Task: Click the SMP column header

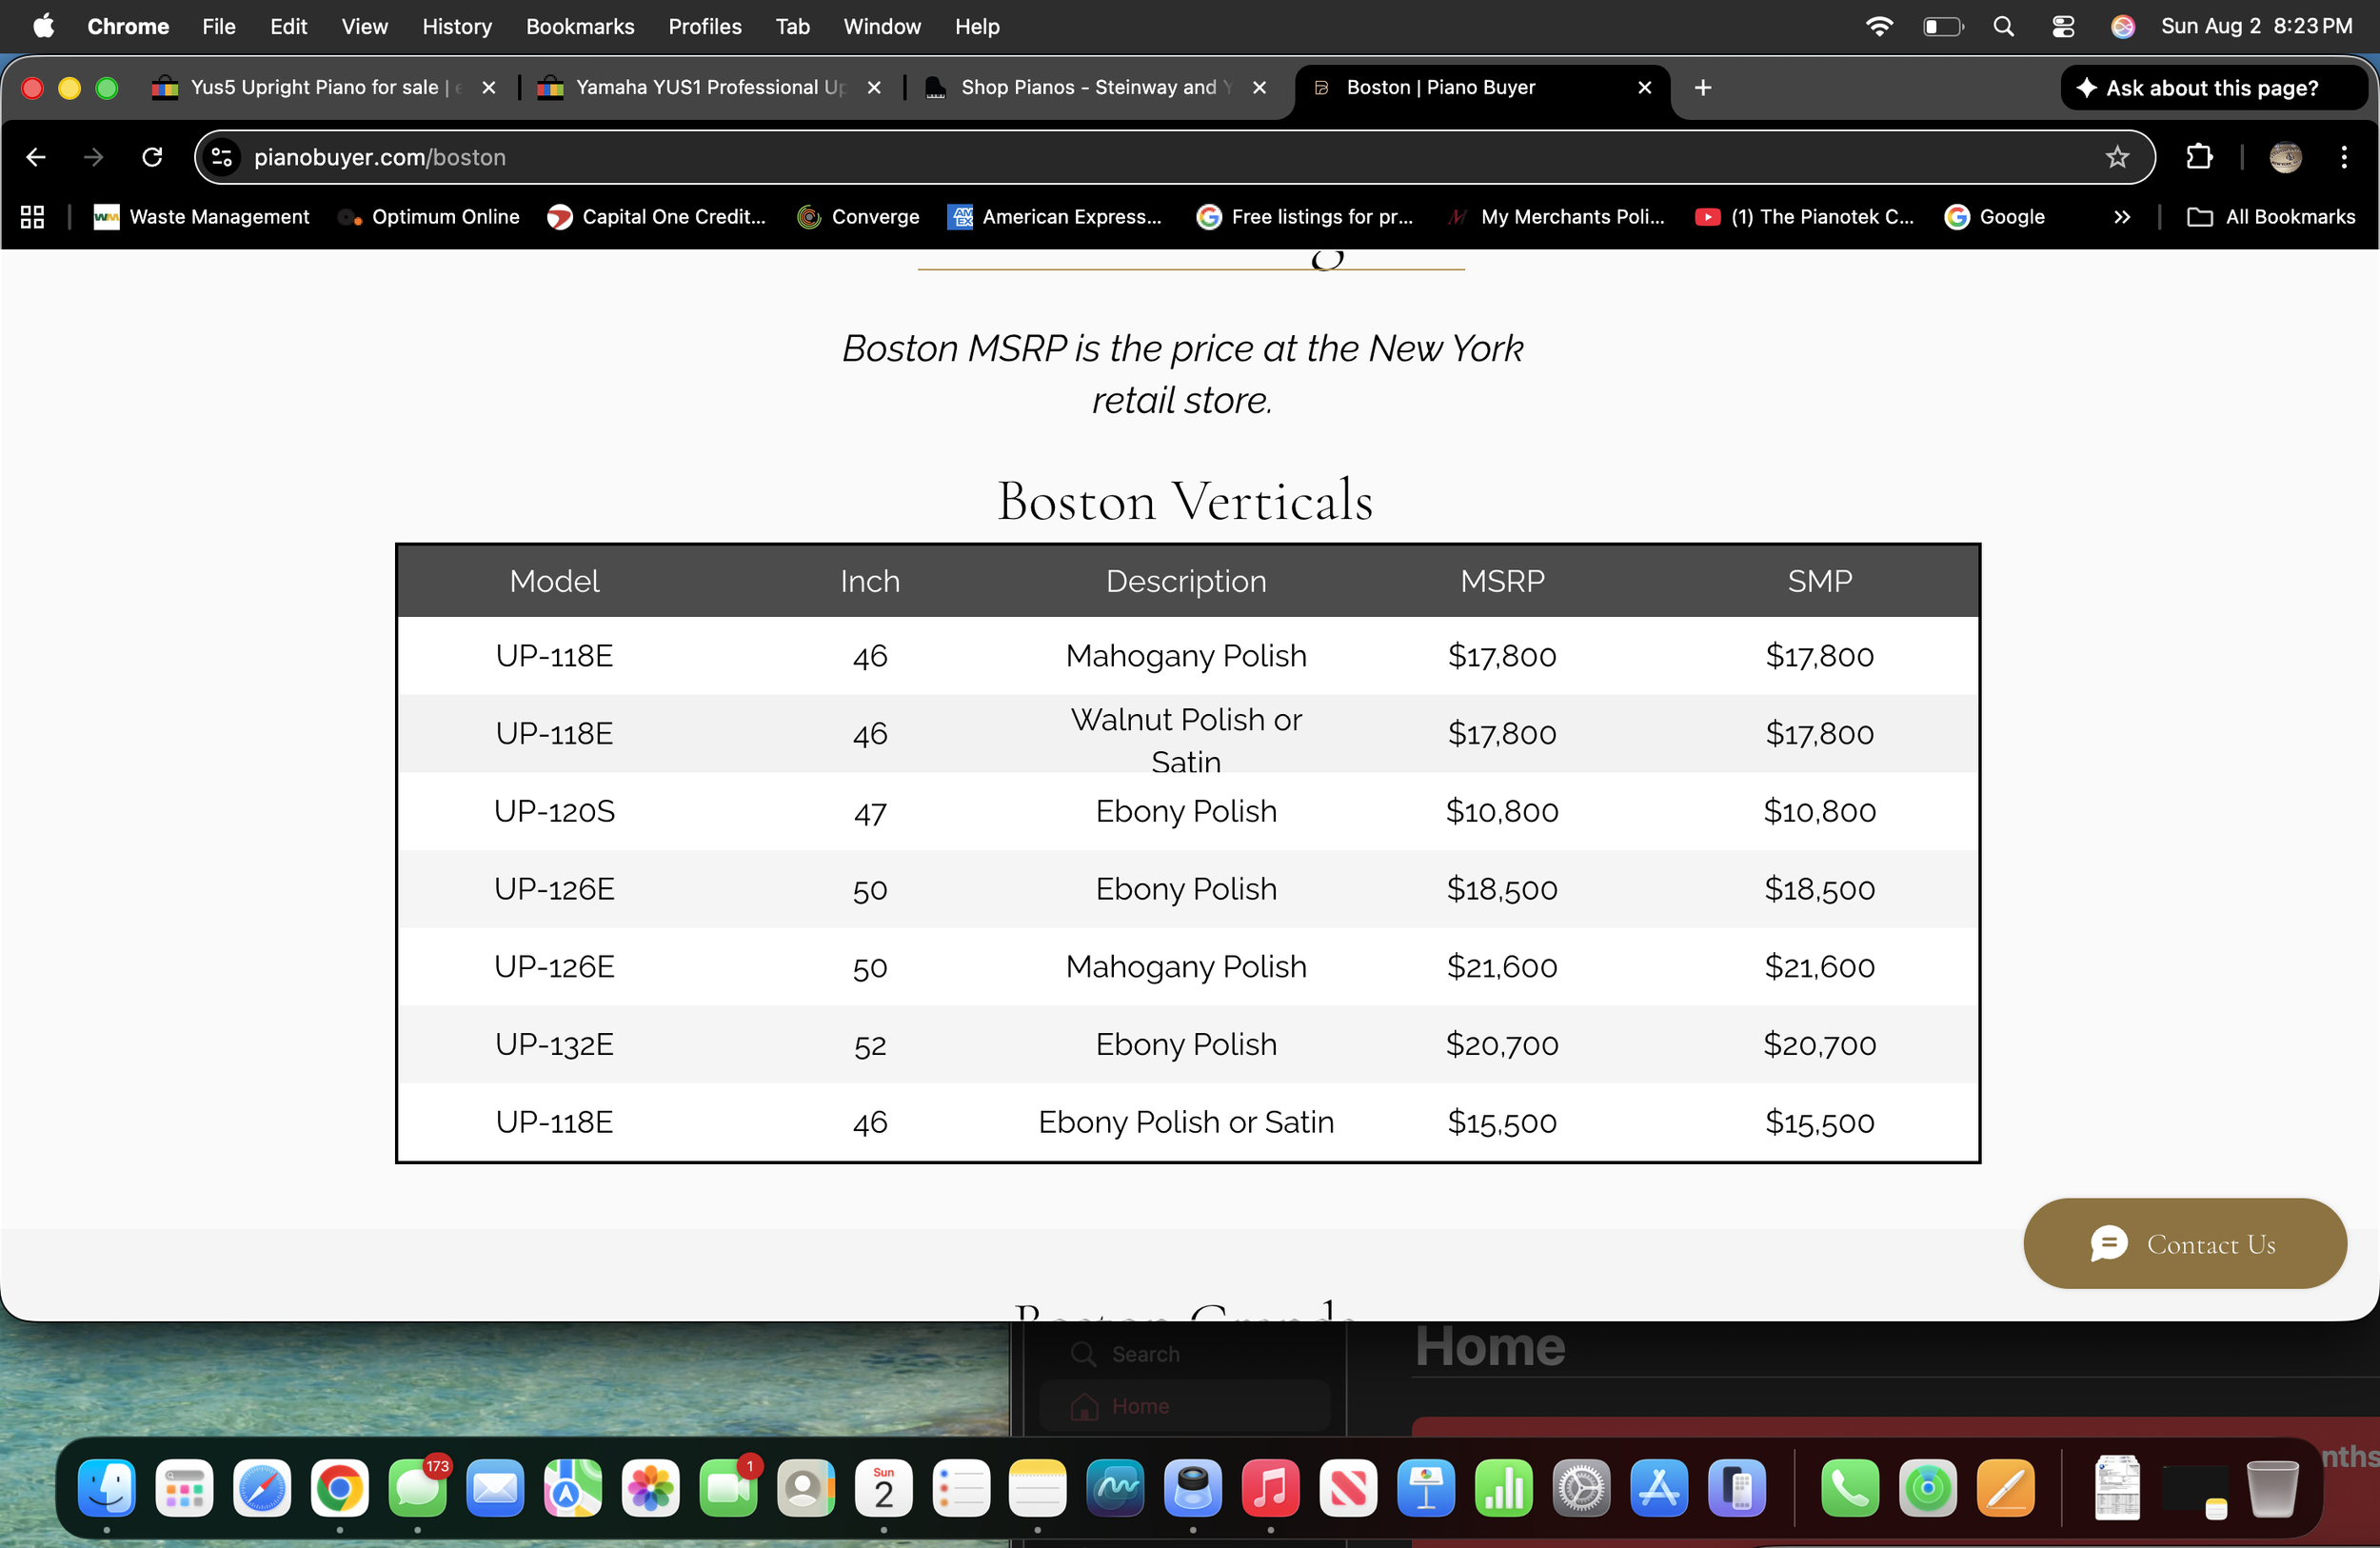Action: pos(1820,580)
